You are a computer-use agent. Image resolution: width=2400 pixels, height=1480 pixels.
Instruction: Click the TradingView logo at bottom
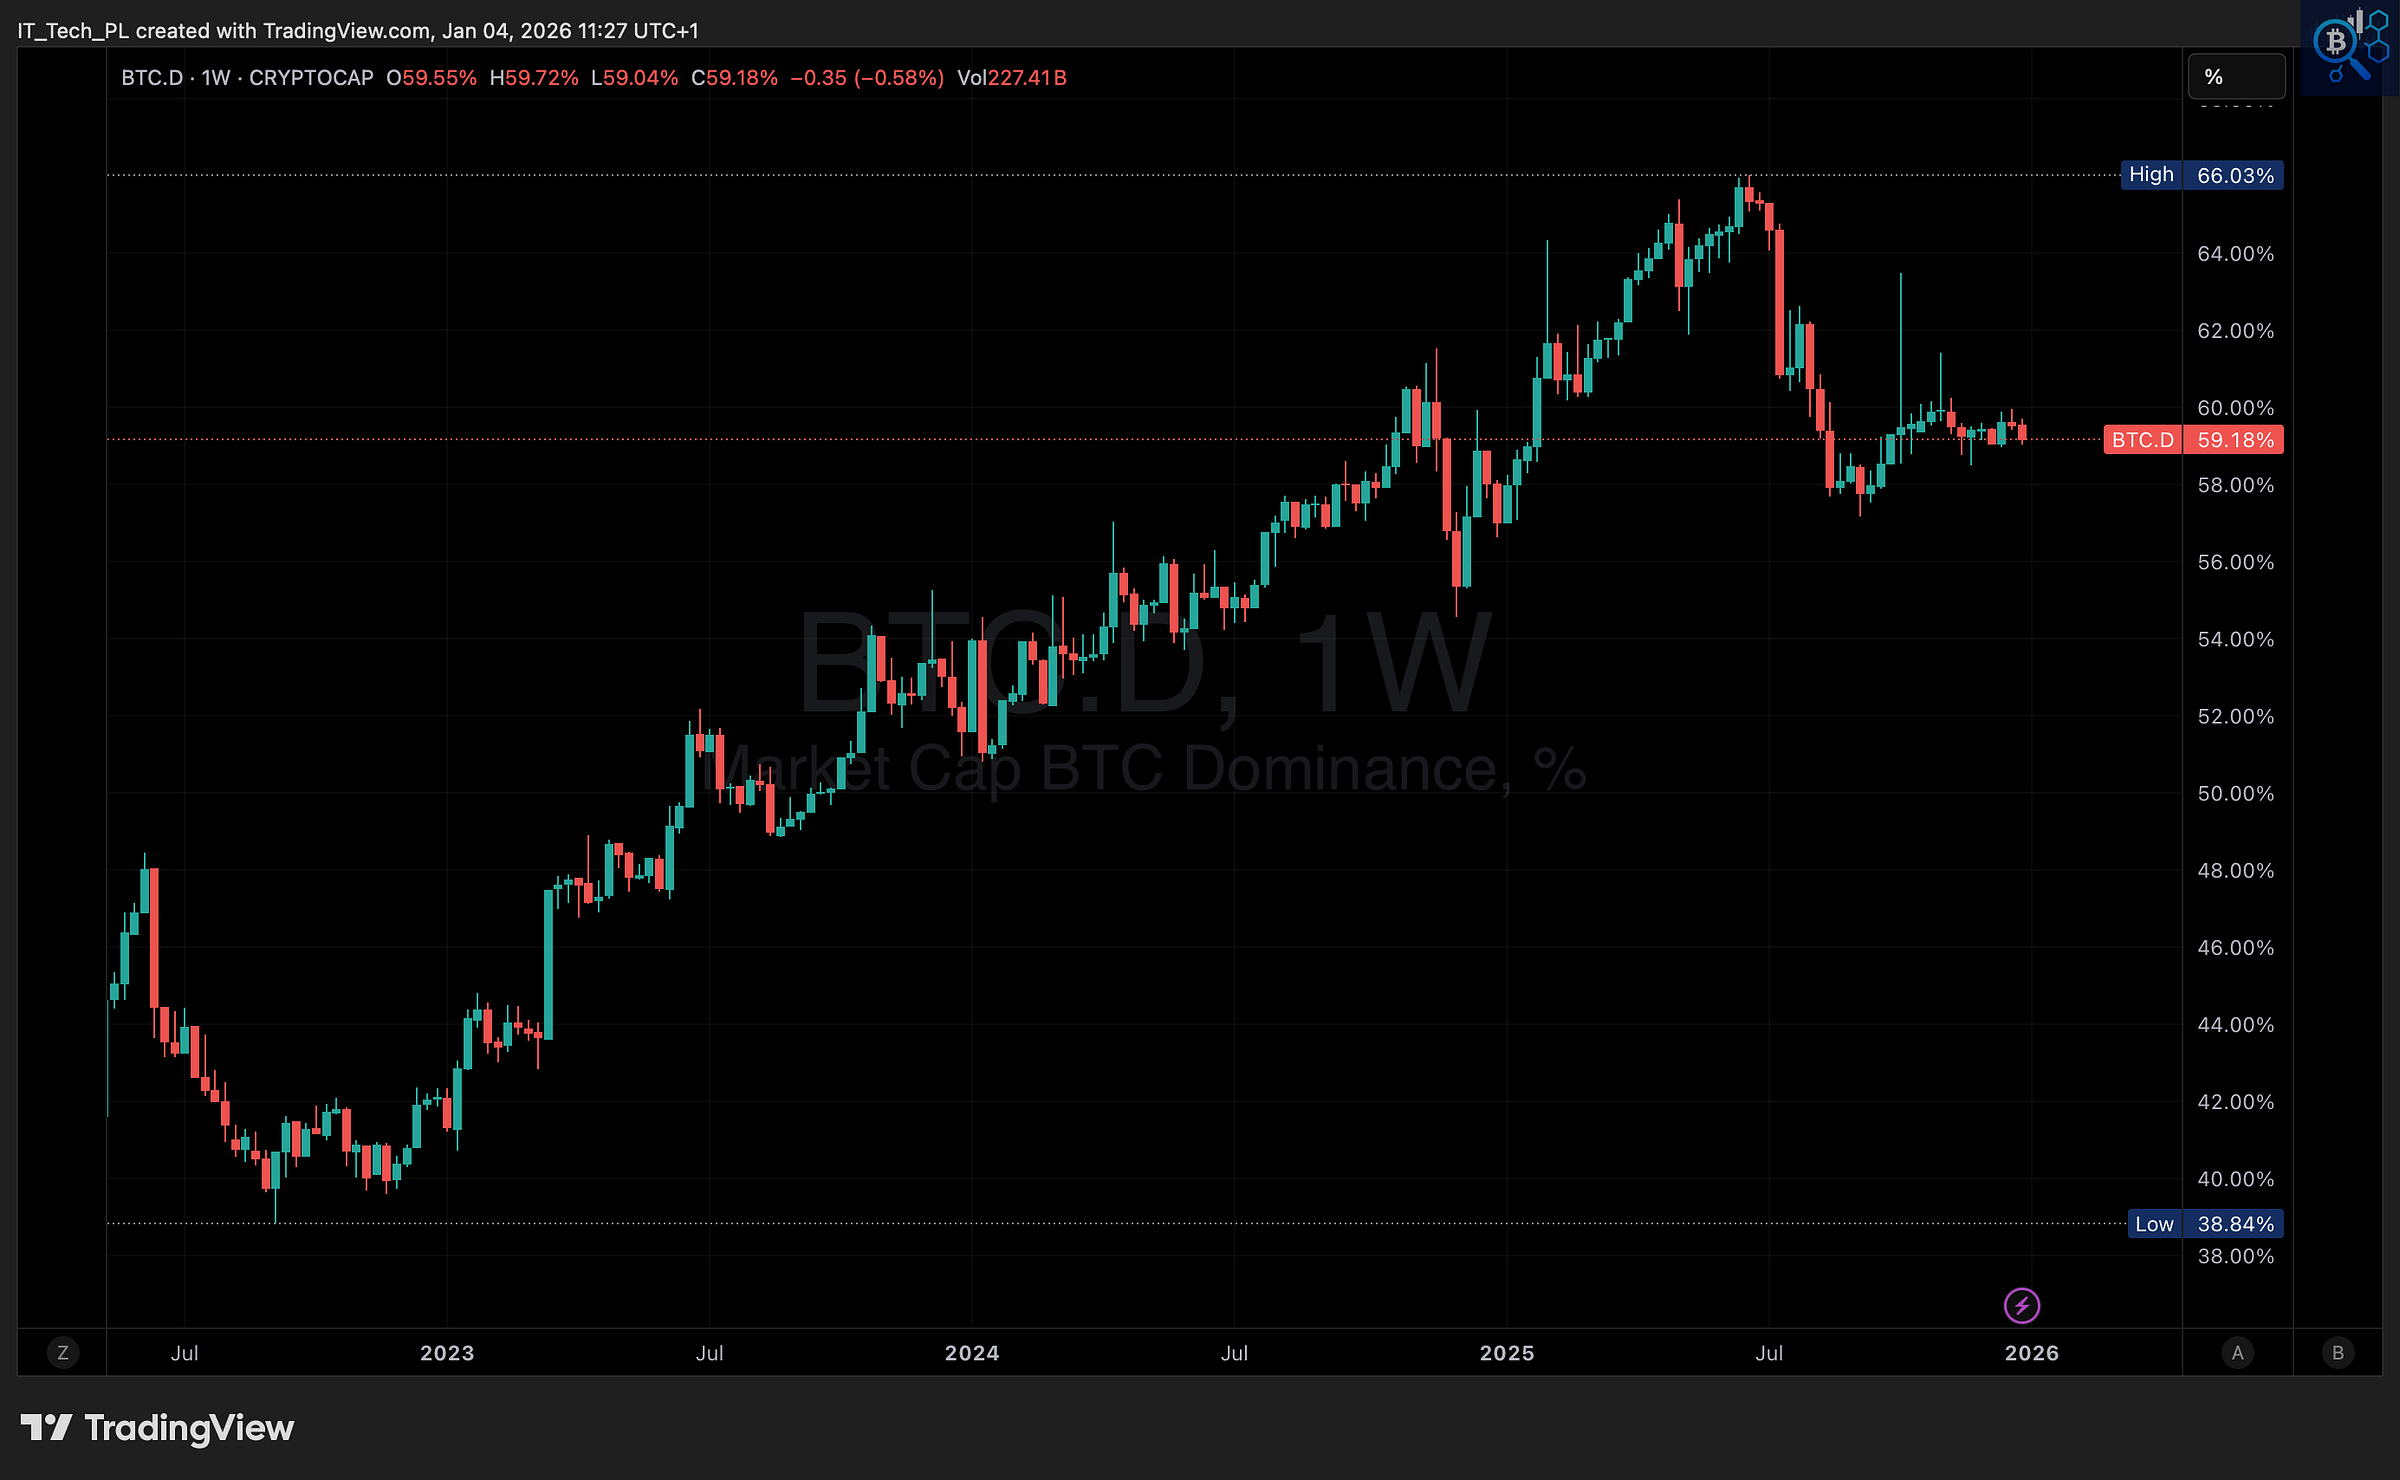tap(157, 1427)
